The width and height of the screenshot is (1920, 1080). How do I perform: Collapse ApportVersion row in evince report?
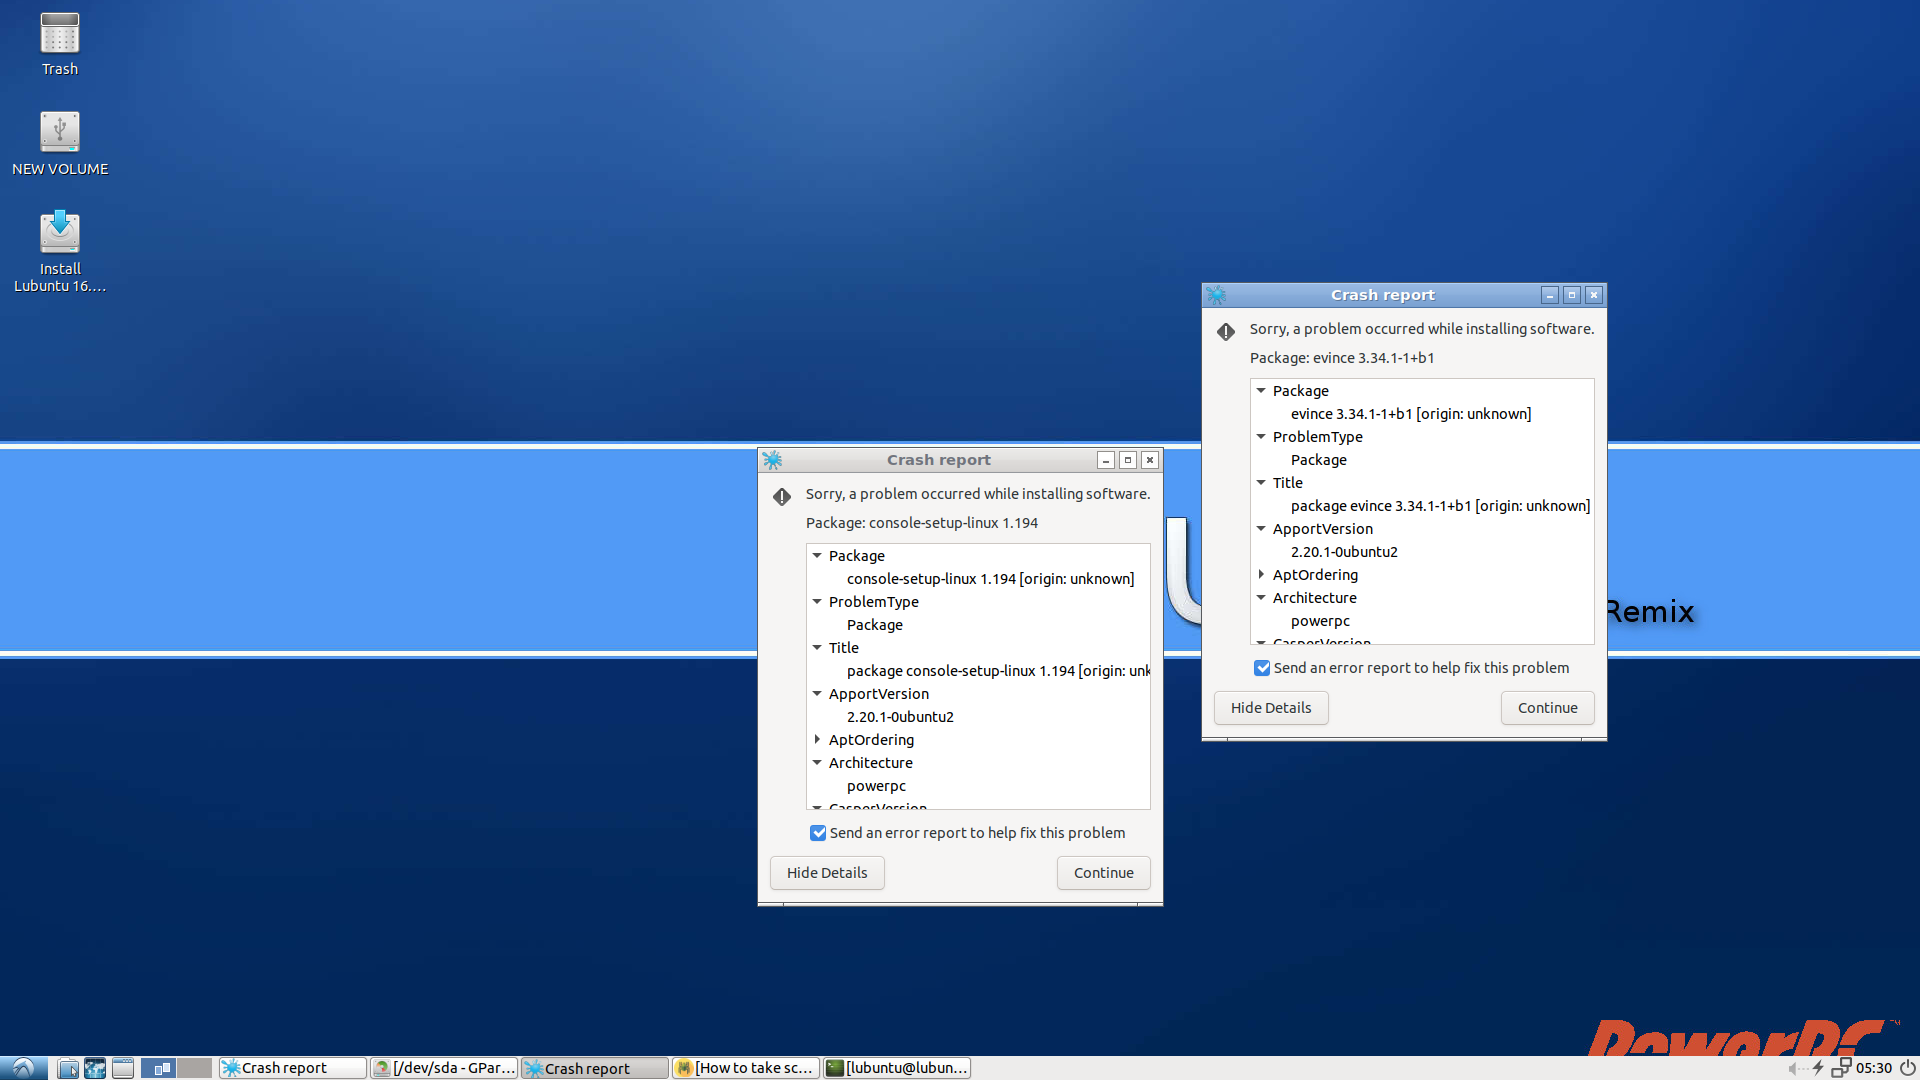[x=1261, y=529]
